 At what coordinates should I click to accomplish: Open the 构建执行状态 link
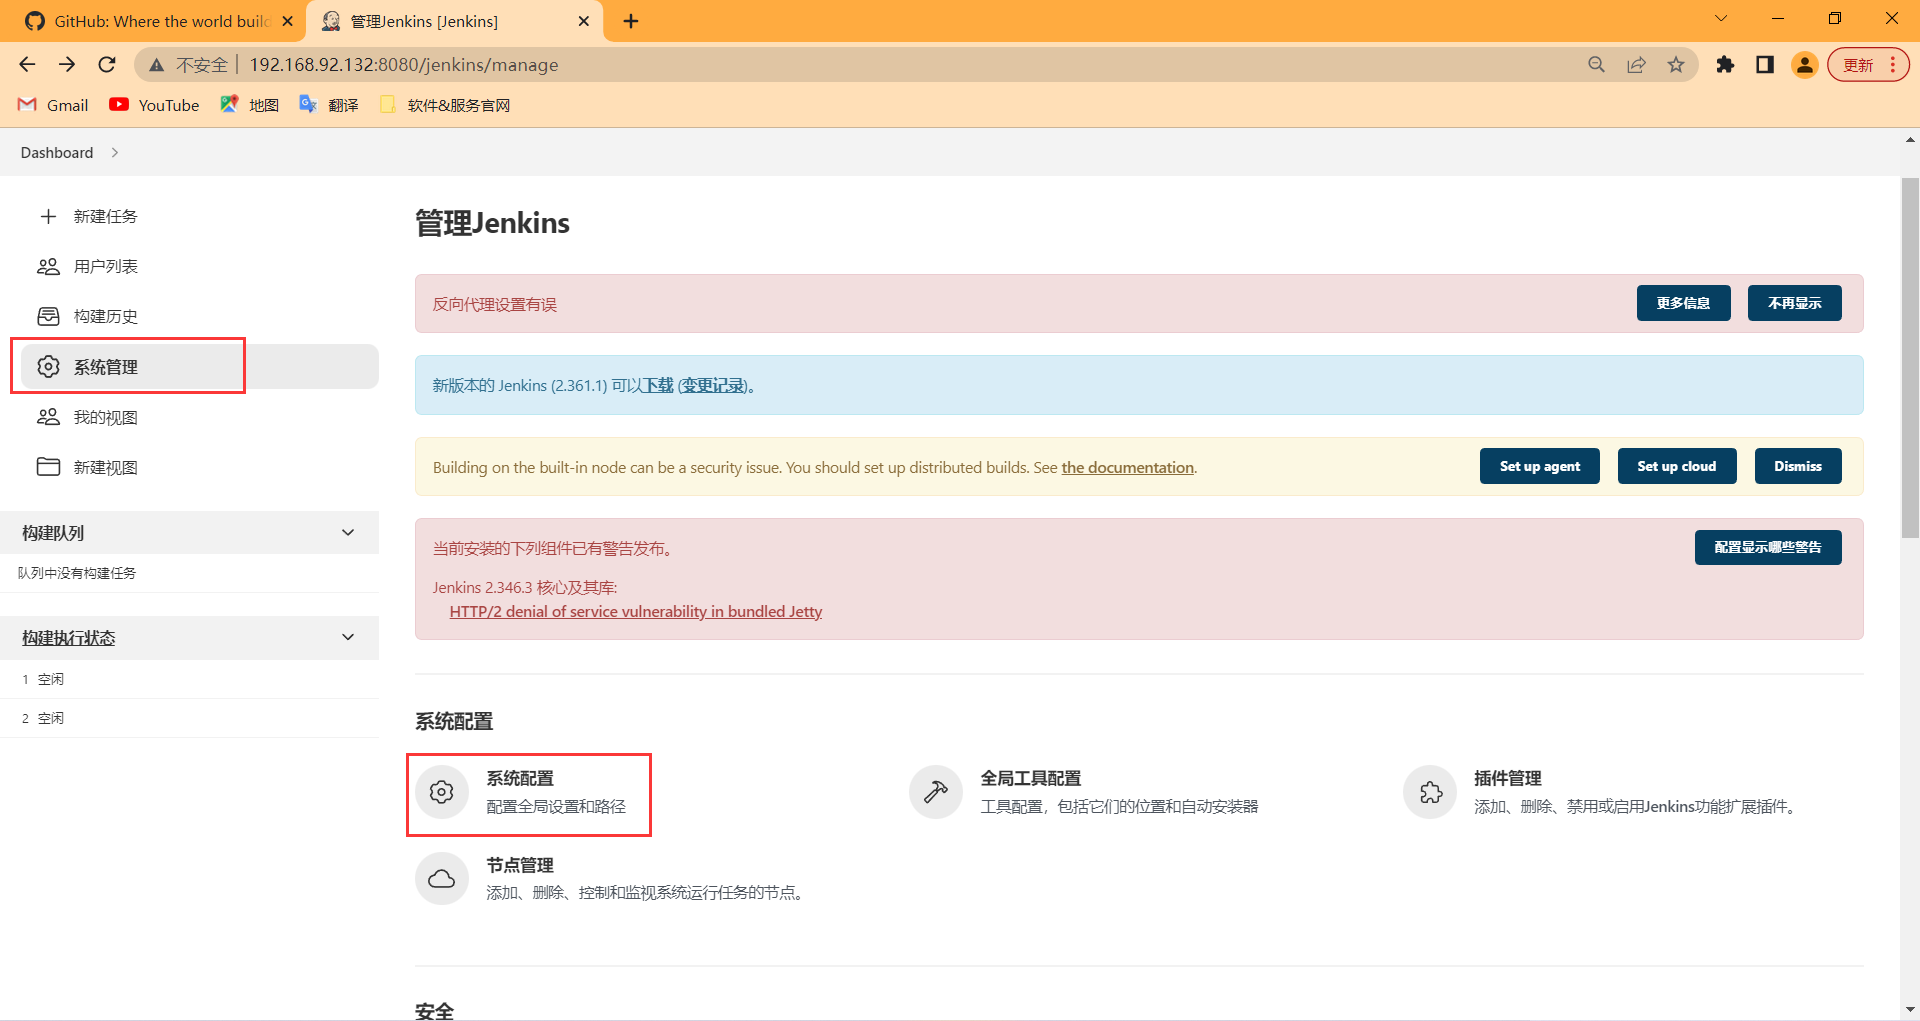pyautogui.click(x=69, y=638)
